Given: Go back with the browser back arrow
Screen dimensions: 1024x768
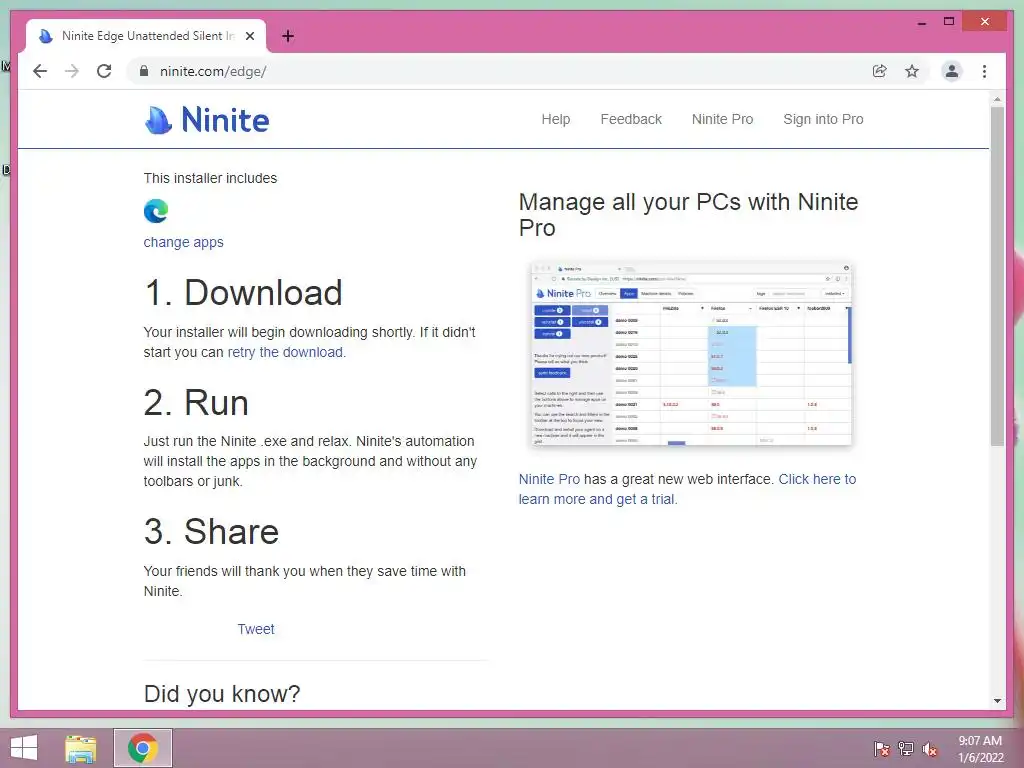Looking at the screenshot, I should coord(40,71).
